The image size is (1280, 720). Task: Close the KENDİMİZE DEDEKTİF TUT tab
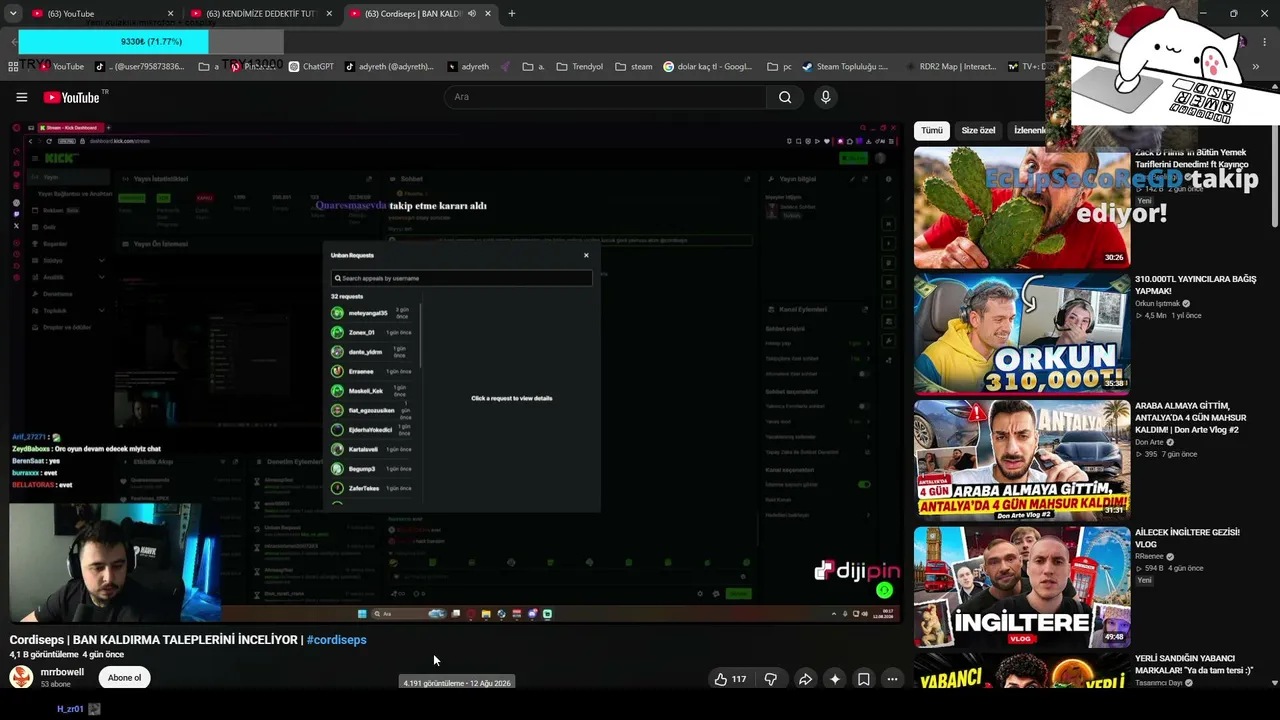(x=329, y=14)
